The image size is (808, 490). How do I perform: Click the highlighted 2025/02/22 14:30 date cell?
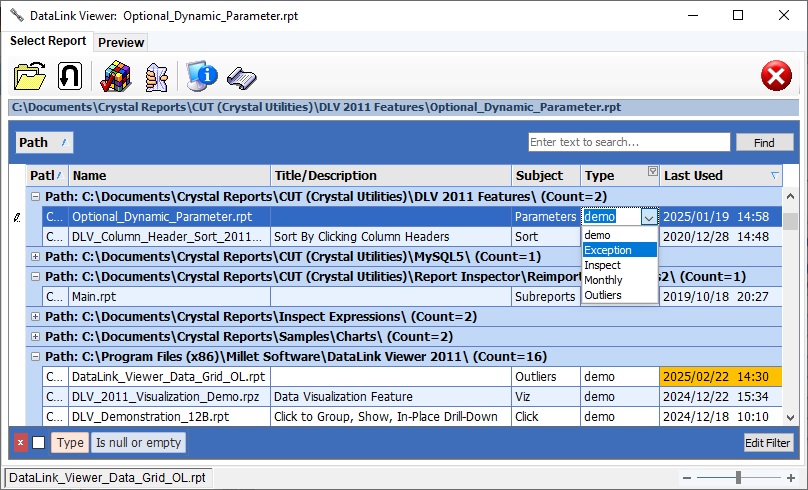(x=720, y=377)
